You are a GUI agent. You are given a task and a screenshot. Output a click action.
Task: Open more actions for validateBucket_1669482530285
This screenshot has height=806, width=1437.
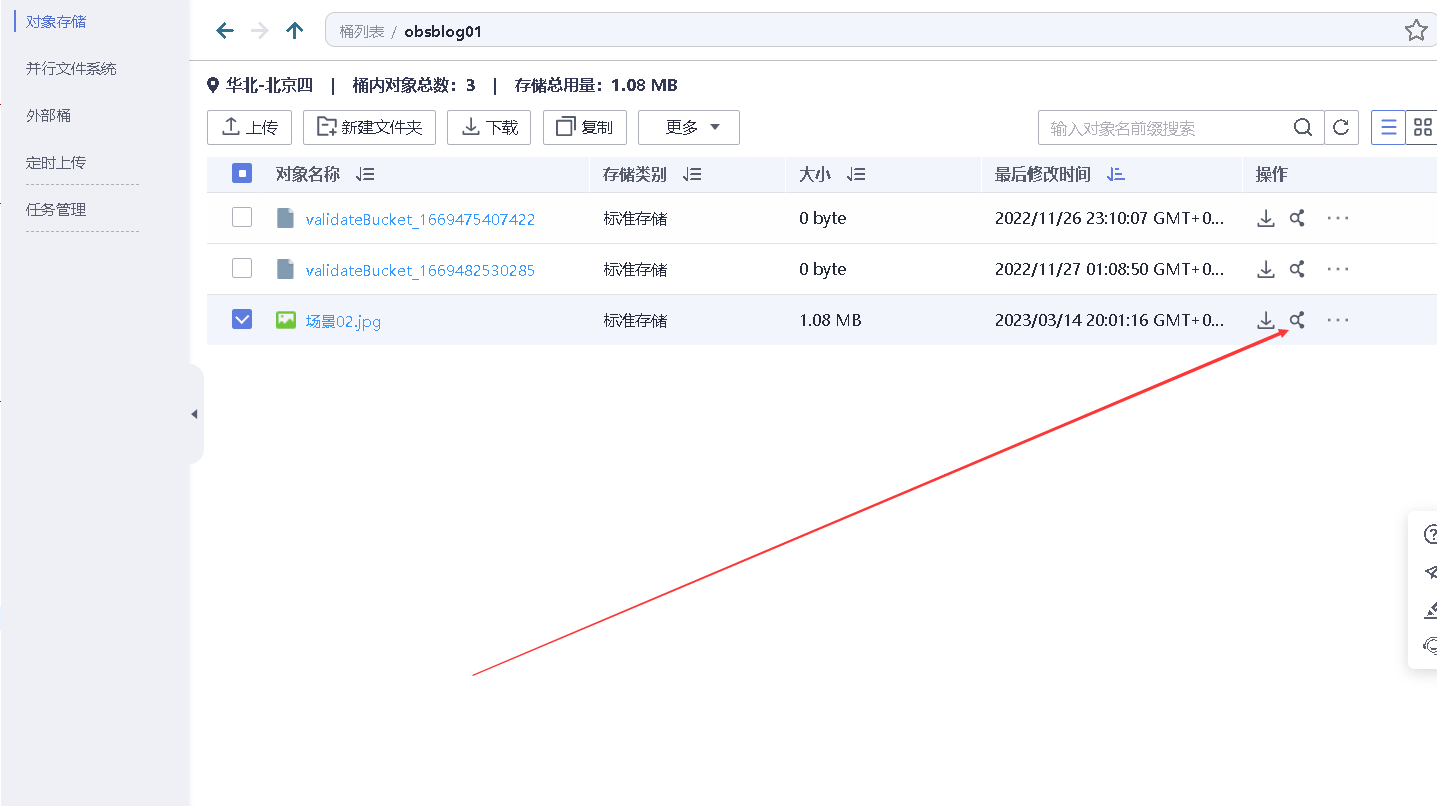[x=1338, y=269]
